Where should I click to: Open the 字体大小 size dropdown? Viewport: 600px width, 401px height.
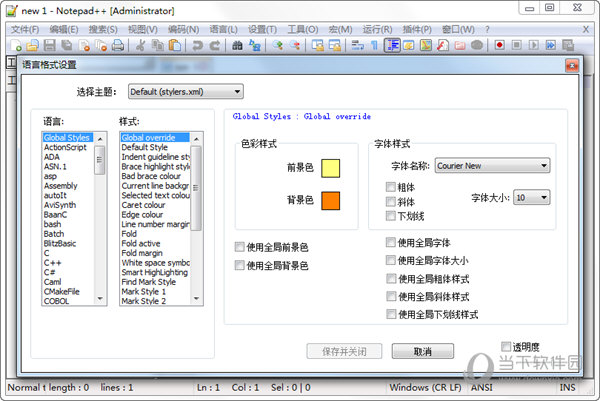pos(532,197)
